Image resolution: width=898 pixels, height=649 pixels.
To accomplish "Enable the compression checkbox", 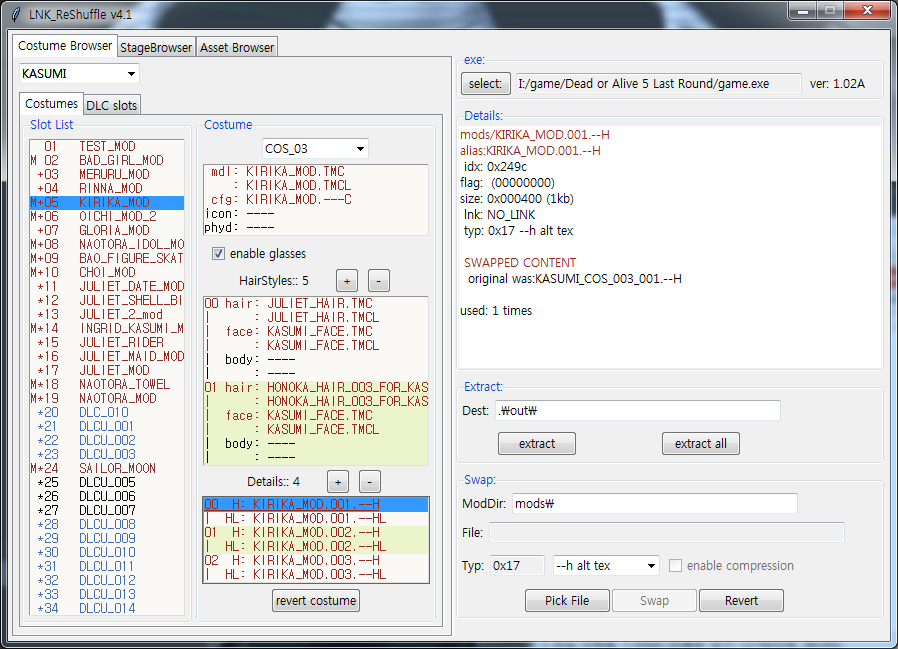I will [x=676, y=566].
